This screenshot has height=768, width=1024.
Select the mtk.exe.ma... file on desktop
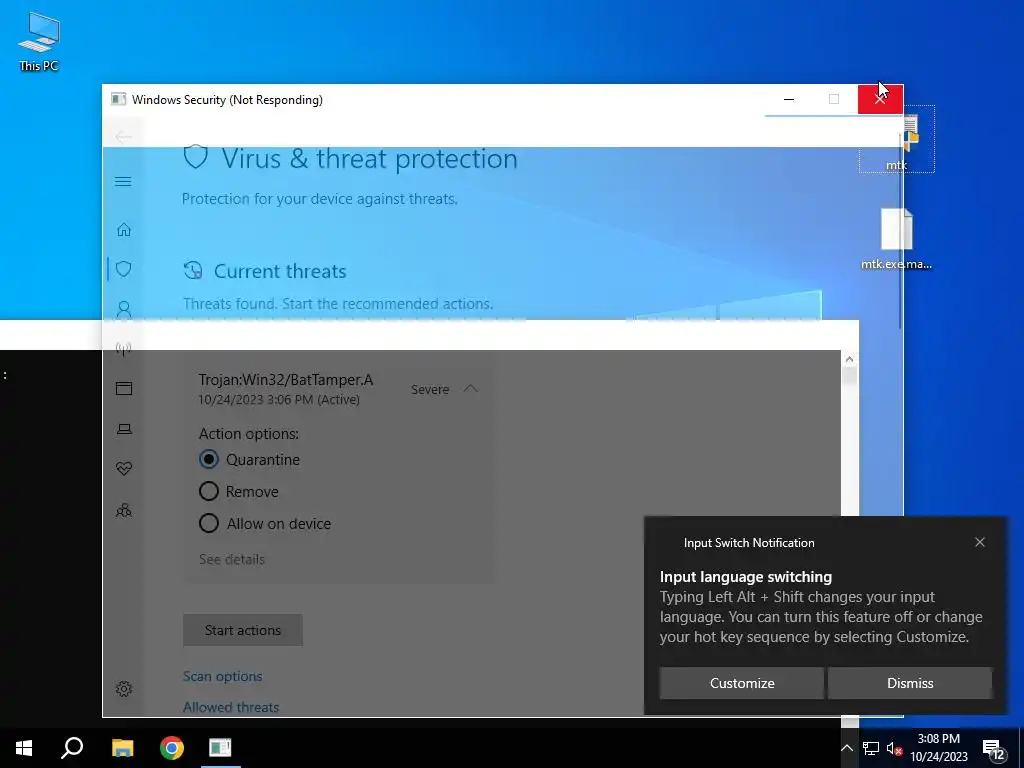click(897, 238)
